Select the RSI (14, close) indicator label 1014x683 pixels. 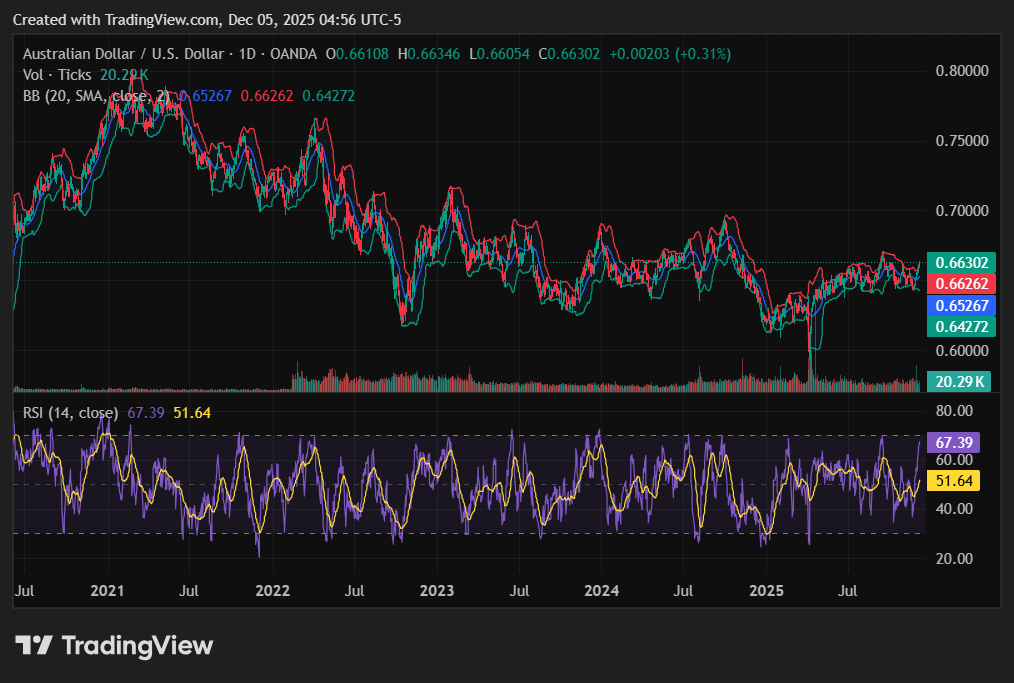click(70, 413)
